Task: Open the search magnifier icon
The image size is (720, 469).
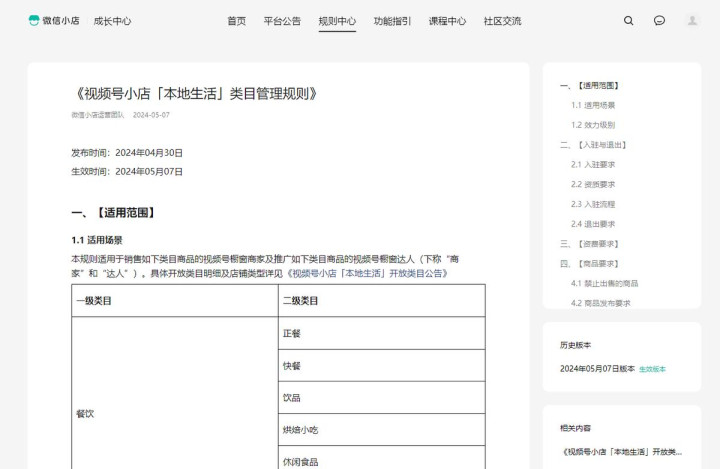Action: 628,21
